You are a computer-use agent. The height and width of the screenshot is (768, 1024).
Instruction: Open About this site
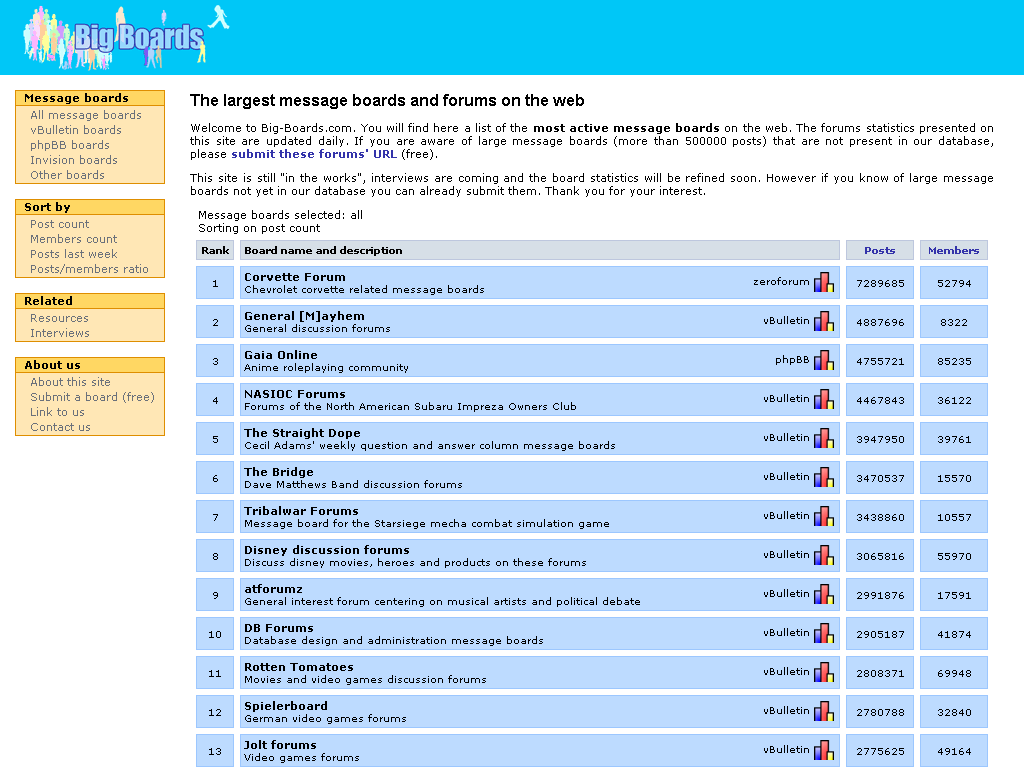tap(71, 382)
